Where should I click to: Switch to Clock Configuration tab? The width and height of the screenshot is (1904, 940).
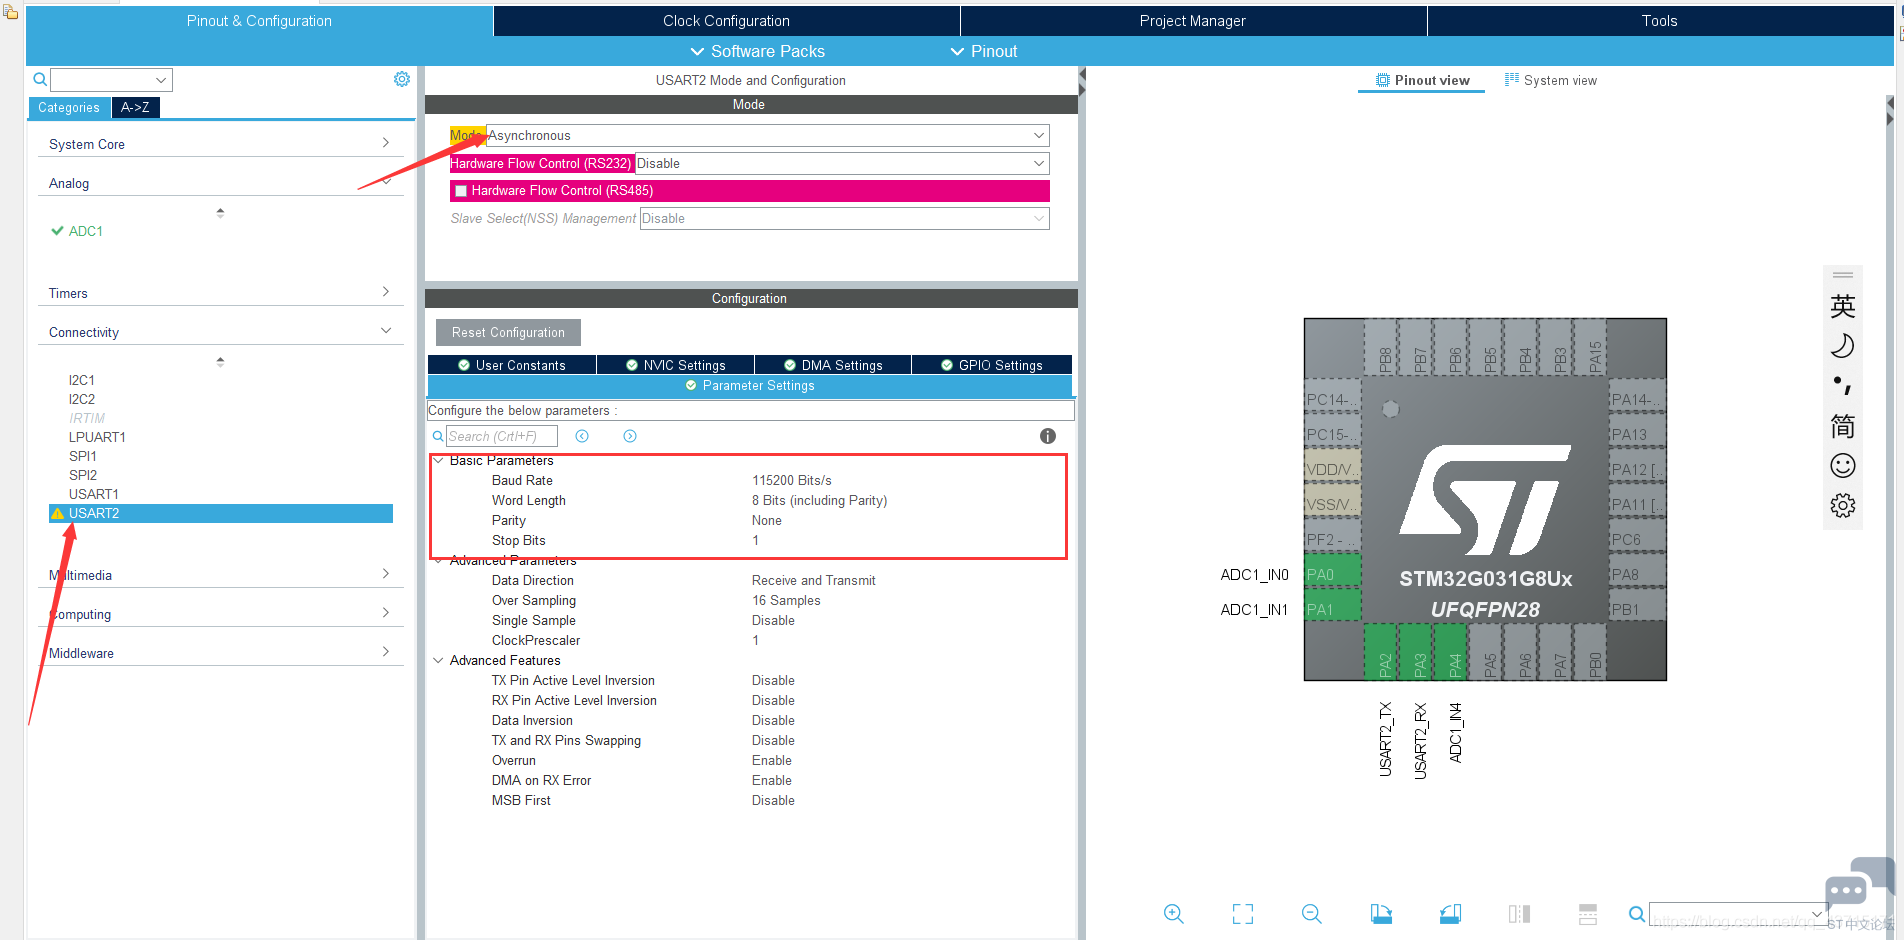click(x=726, y=21)
